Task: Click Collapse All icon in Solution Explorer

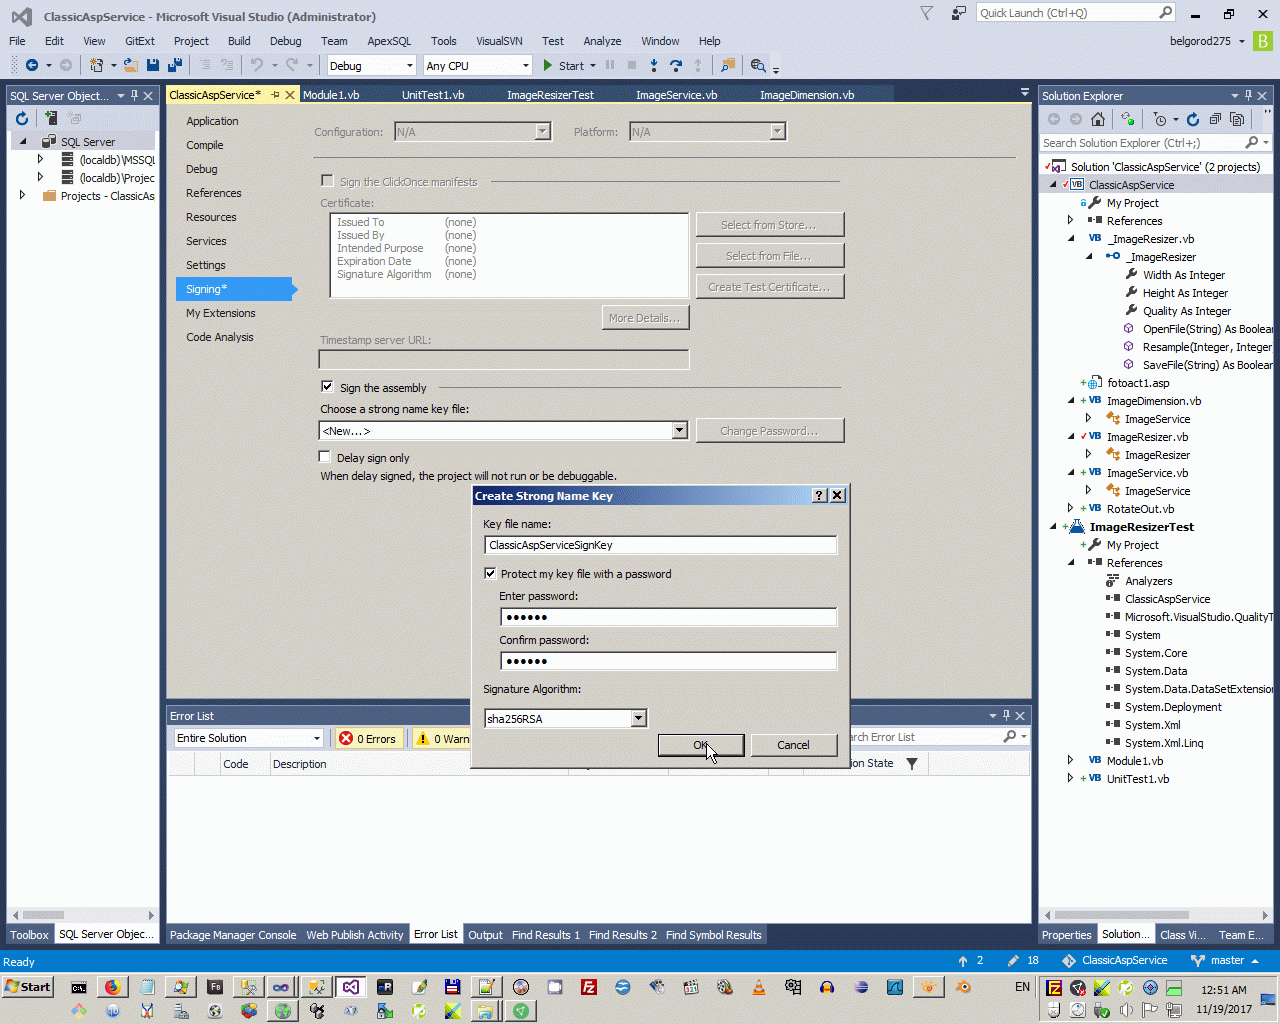Action: pos(1215,119)
